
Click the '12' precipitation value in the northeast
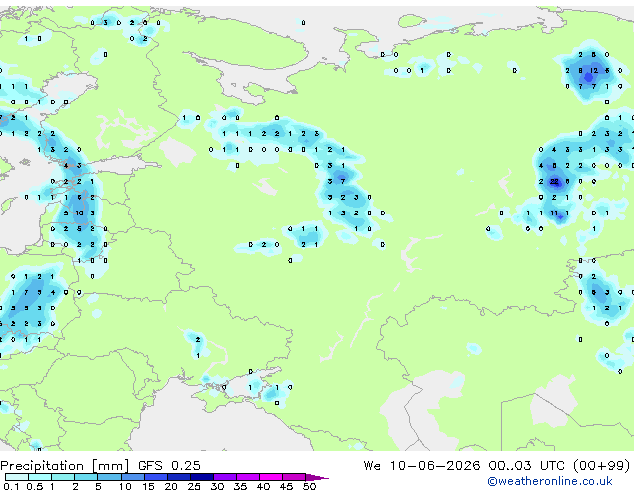pos(593,70)
